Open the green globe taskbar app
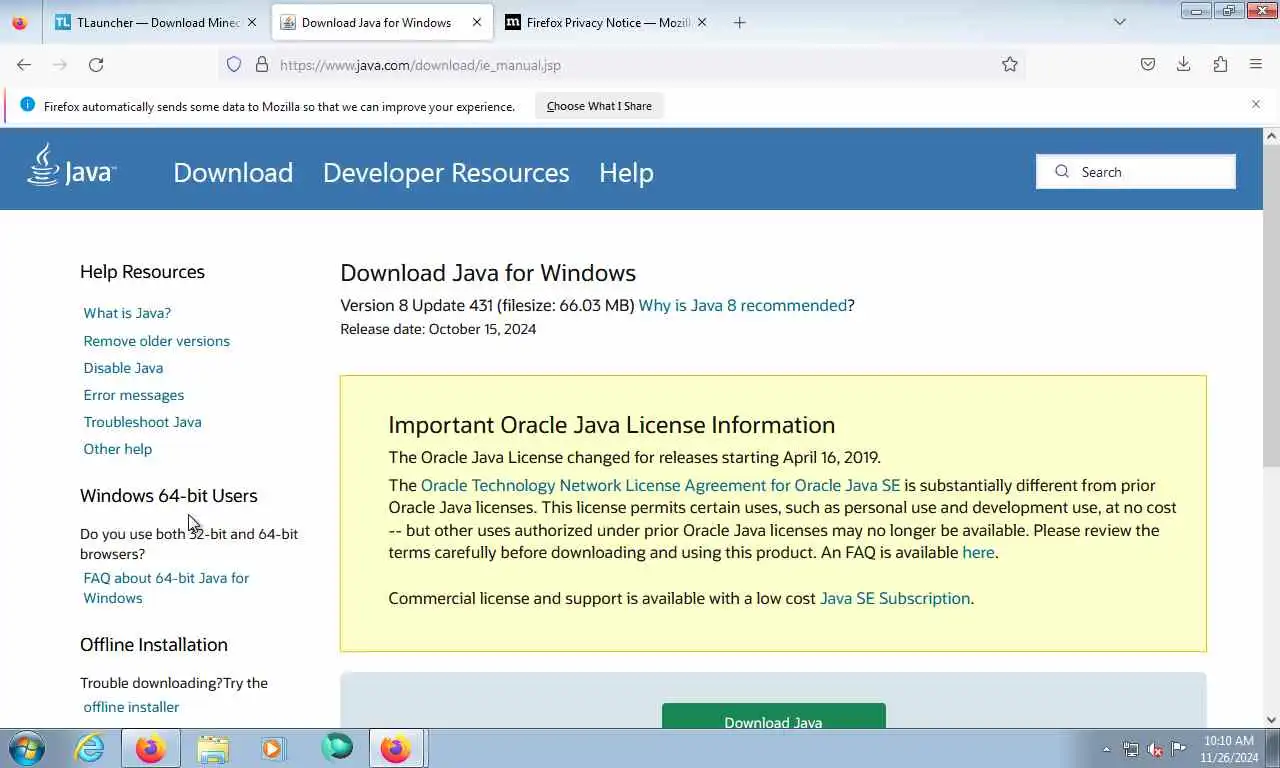Image resolution: width=1280 pixels, height=768 pixels. click(337, 747)
